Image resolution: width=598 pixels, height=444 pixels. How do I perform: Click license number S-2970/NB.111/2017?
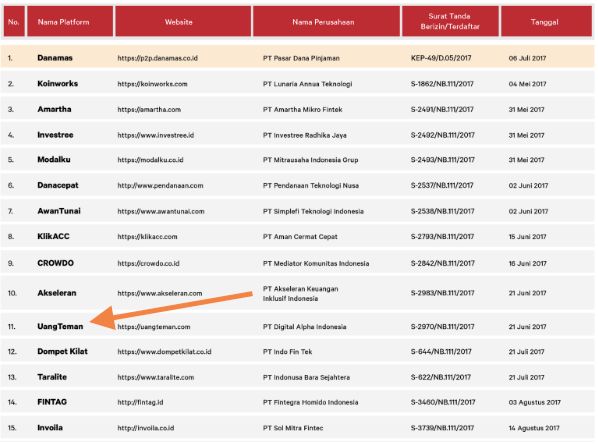pyautogui.click(x=442, y=327)
